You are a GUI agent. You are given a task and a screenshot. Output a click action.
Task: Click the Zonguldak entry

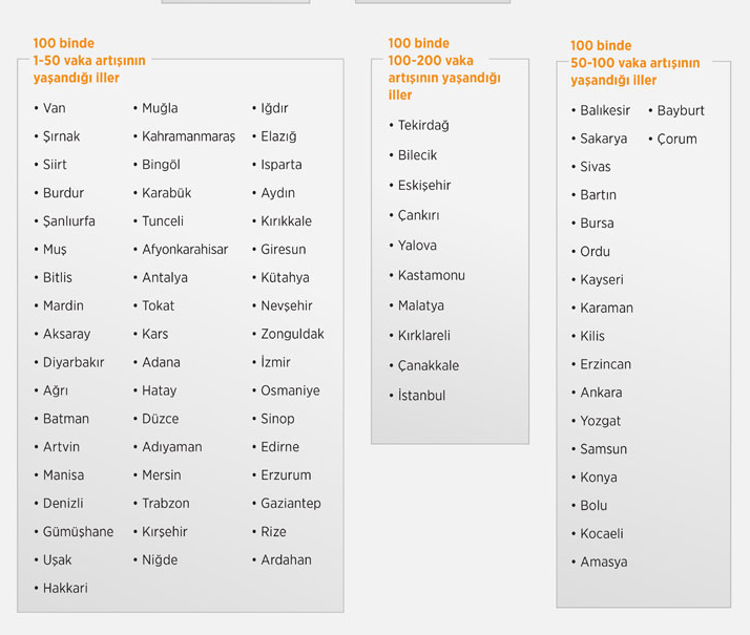(293, 334)
